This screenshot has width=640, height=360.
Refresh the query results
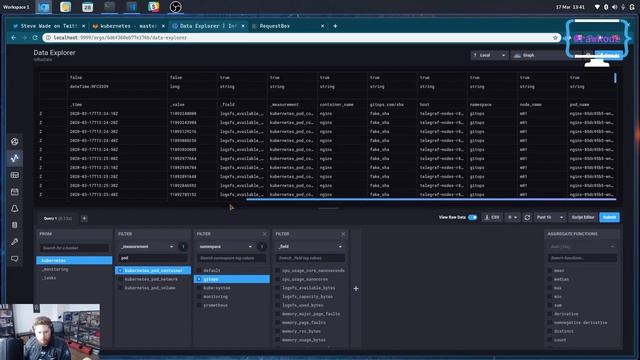527,218
